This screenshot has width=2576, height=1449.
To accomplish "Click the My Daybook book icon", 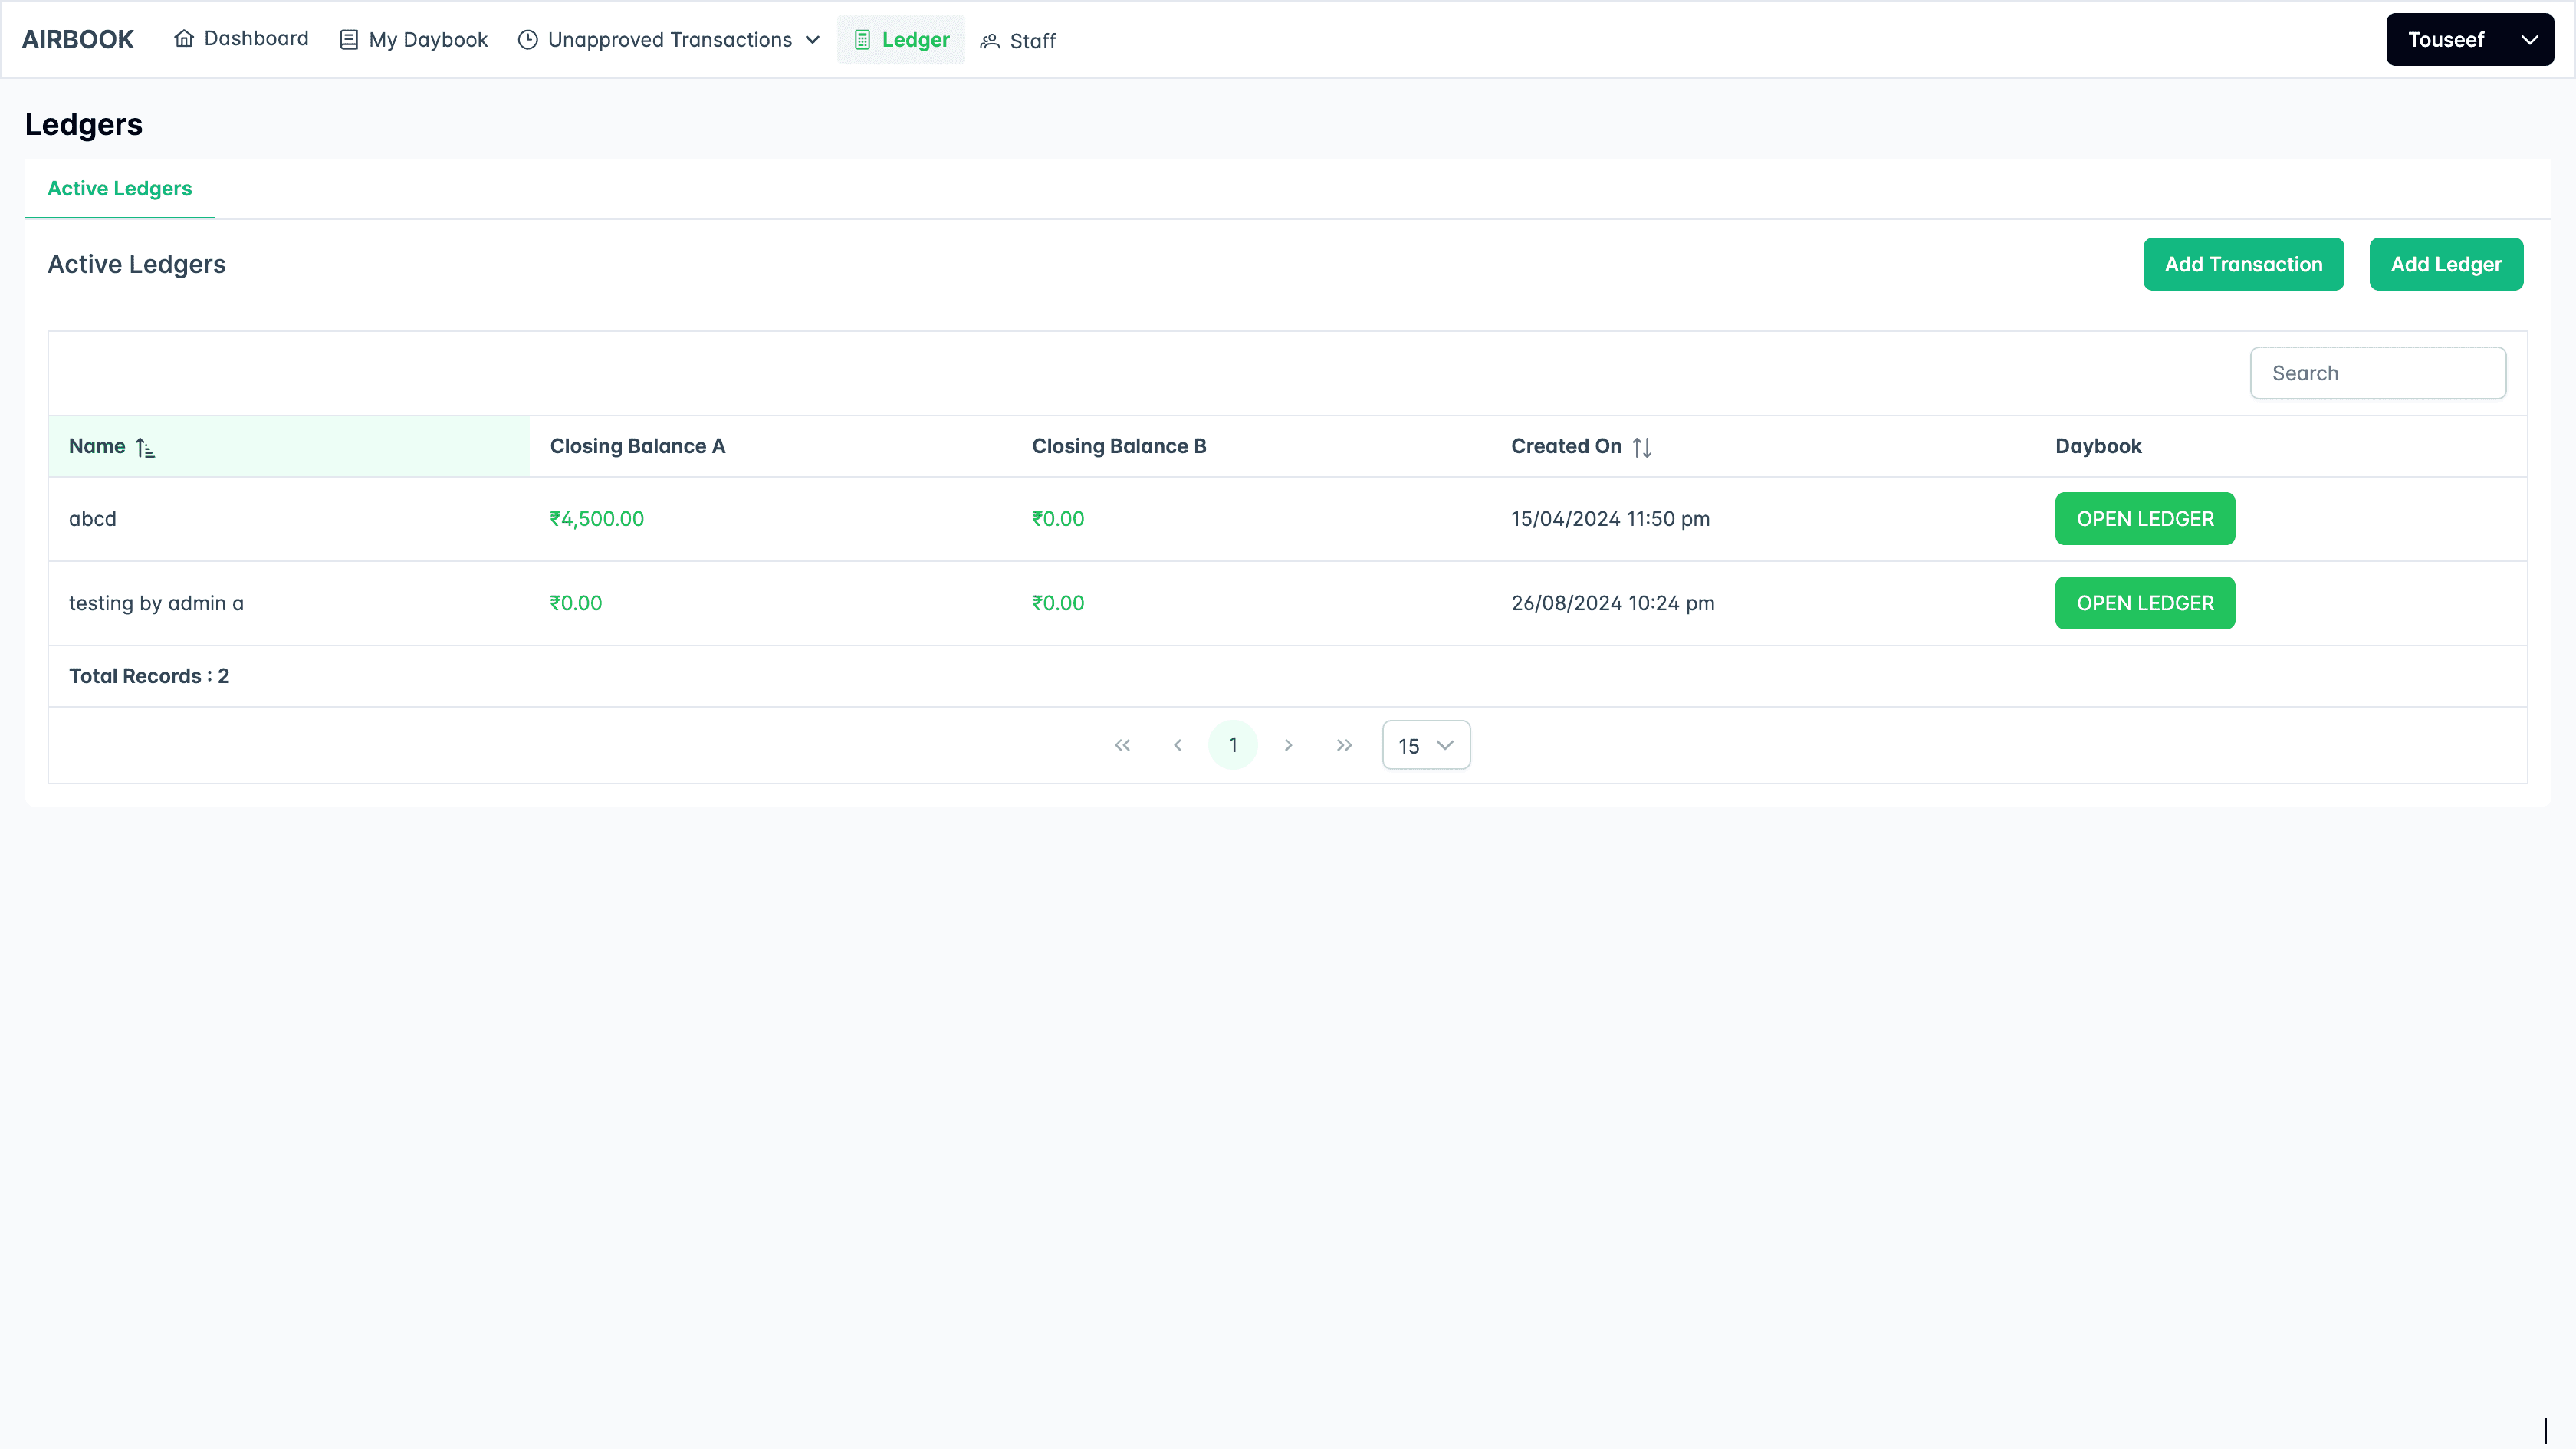I will pyautogui.click(x=349, y=40).
